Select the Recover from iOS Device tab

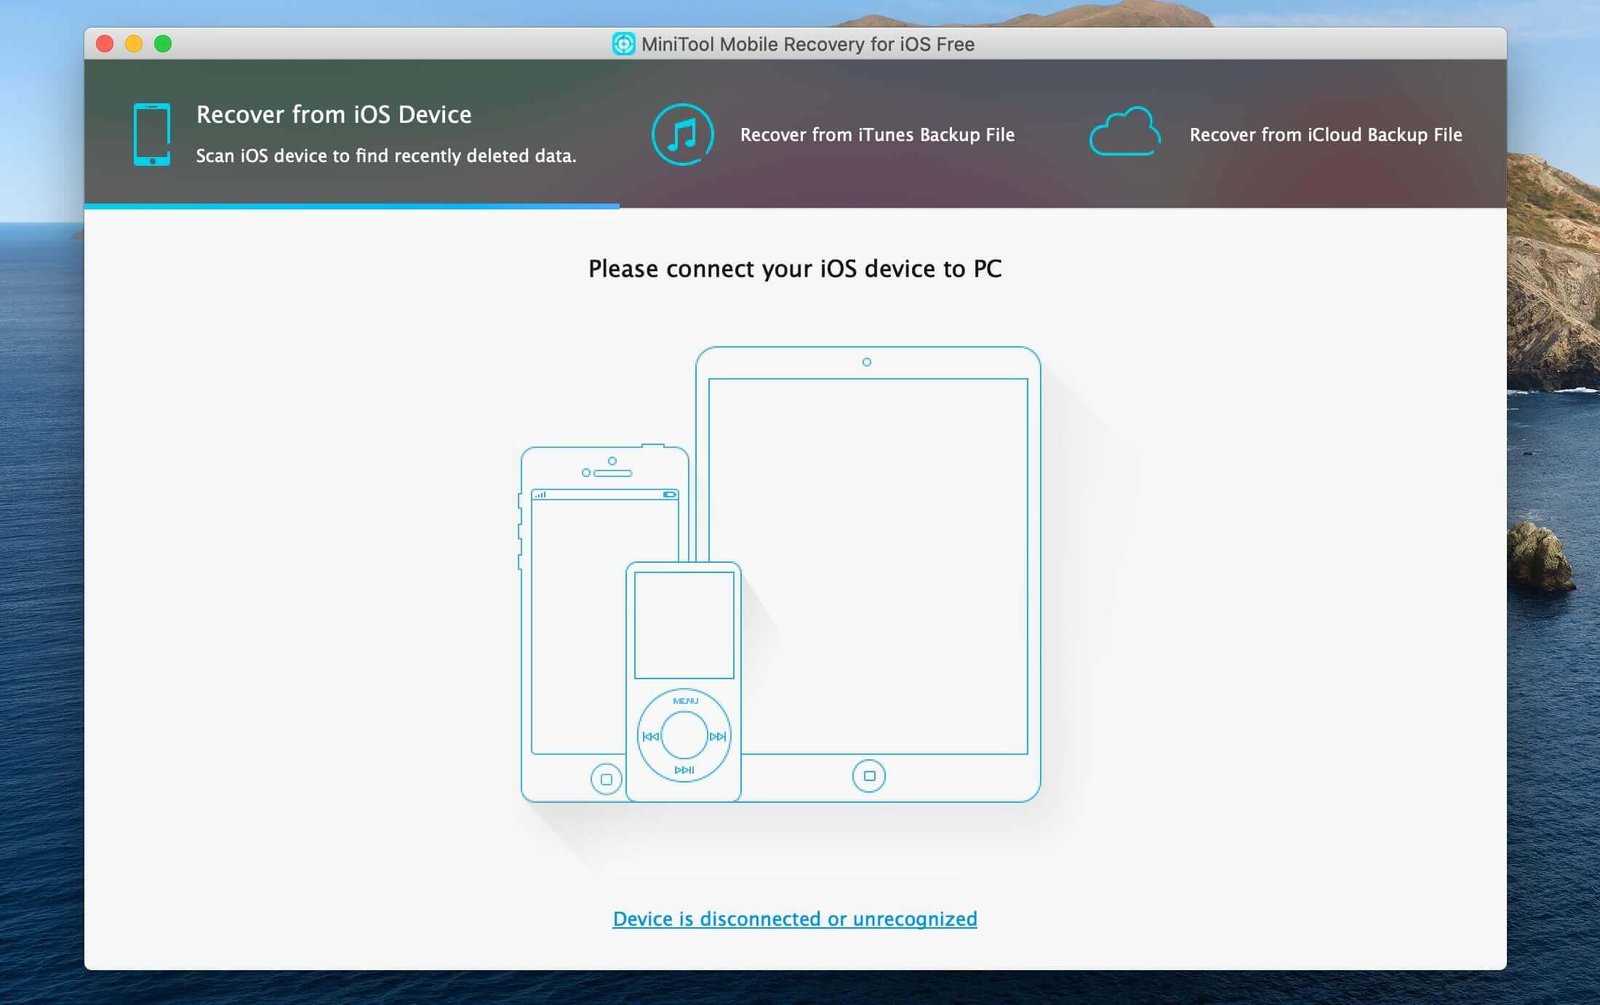click(352, 134)
